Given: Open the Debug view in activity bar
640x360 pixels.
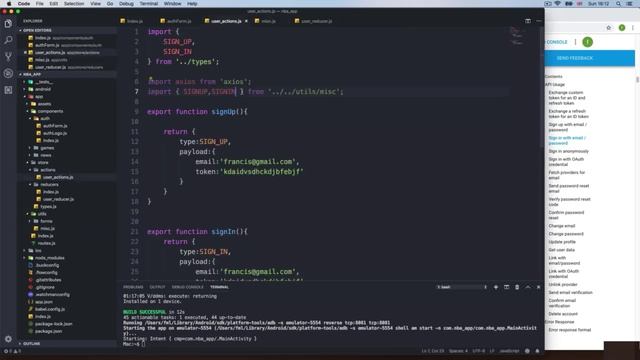Looking at the screenshot, I should point(8,73).
